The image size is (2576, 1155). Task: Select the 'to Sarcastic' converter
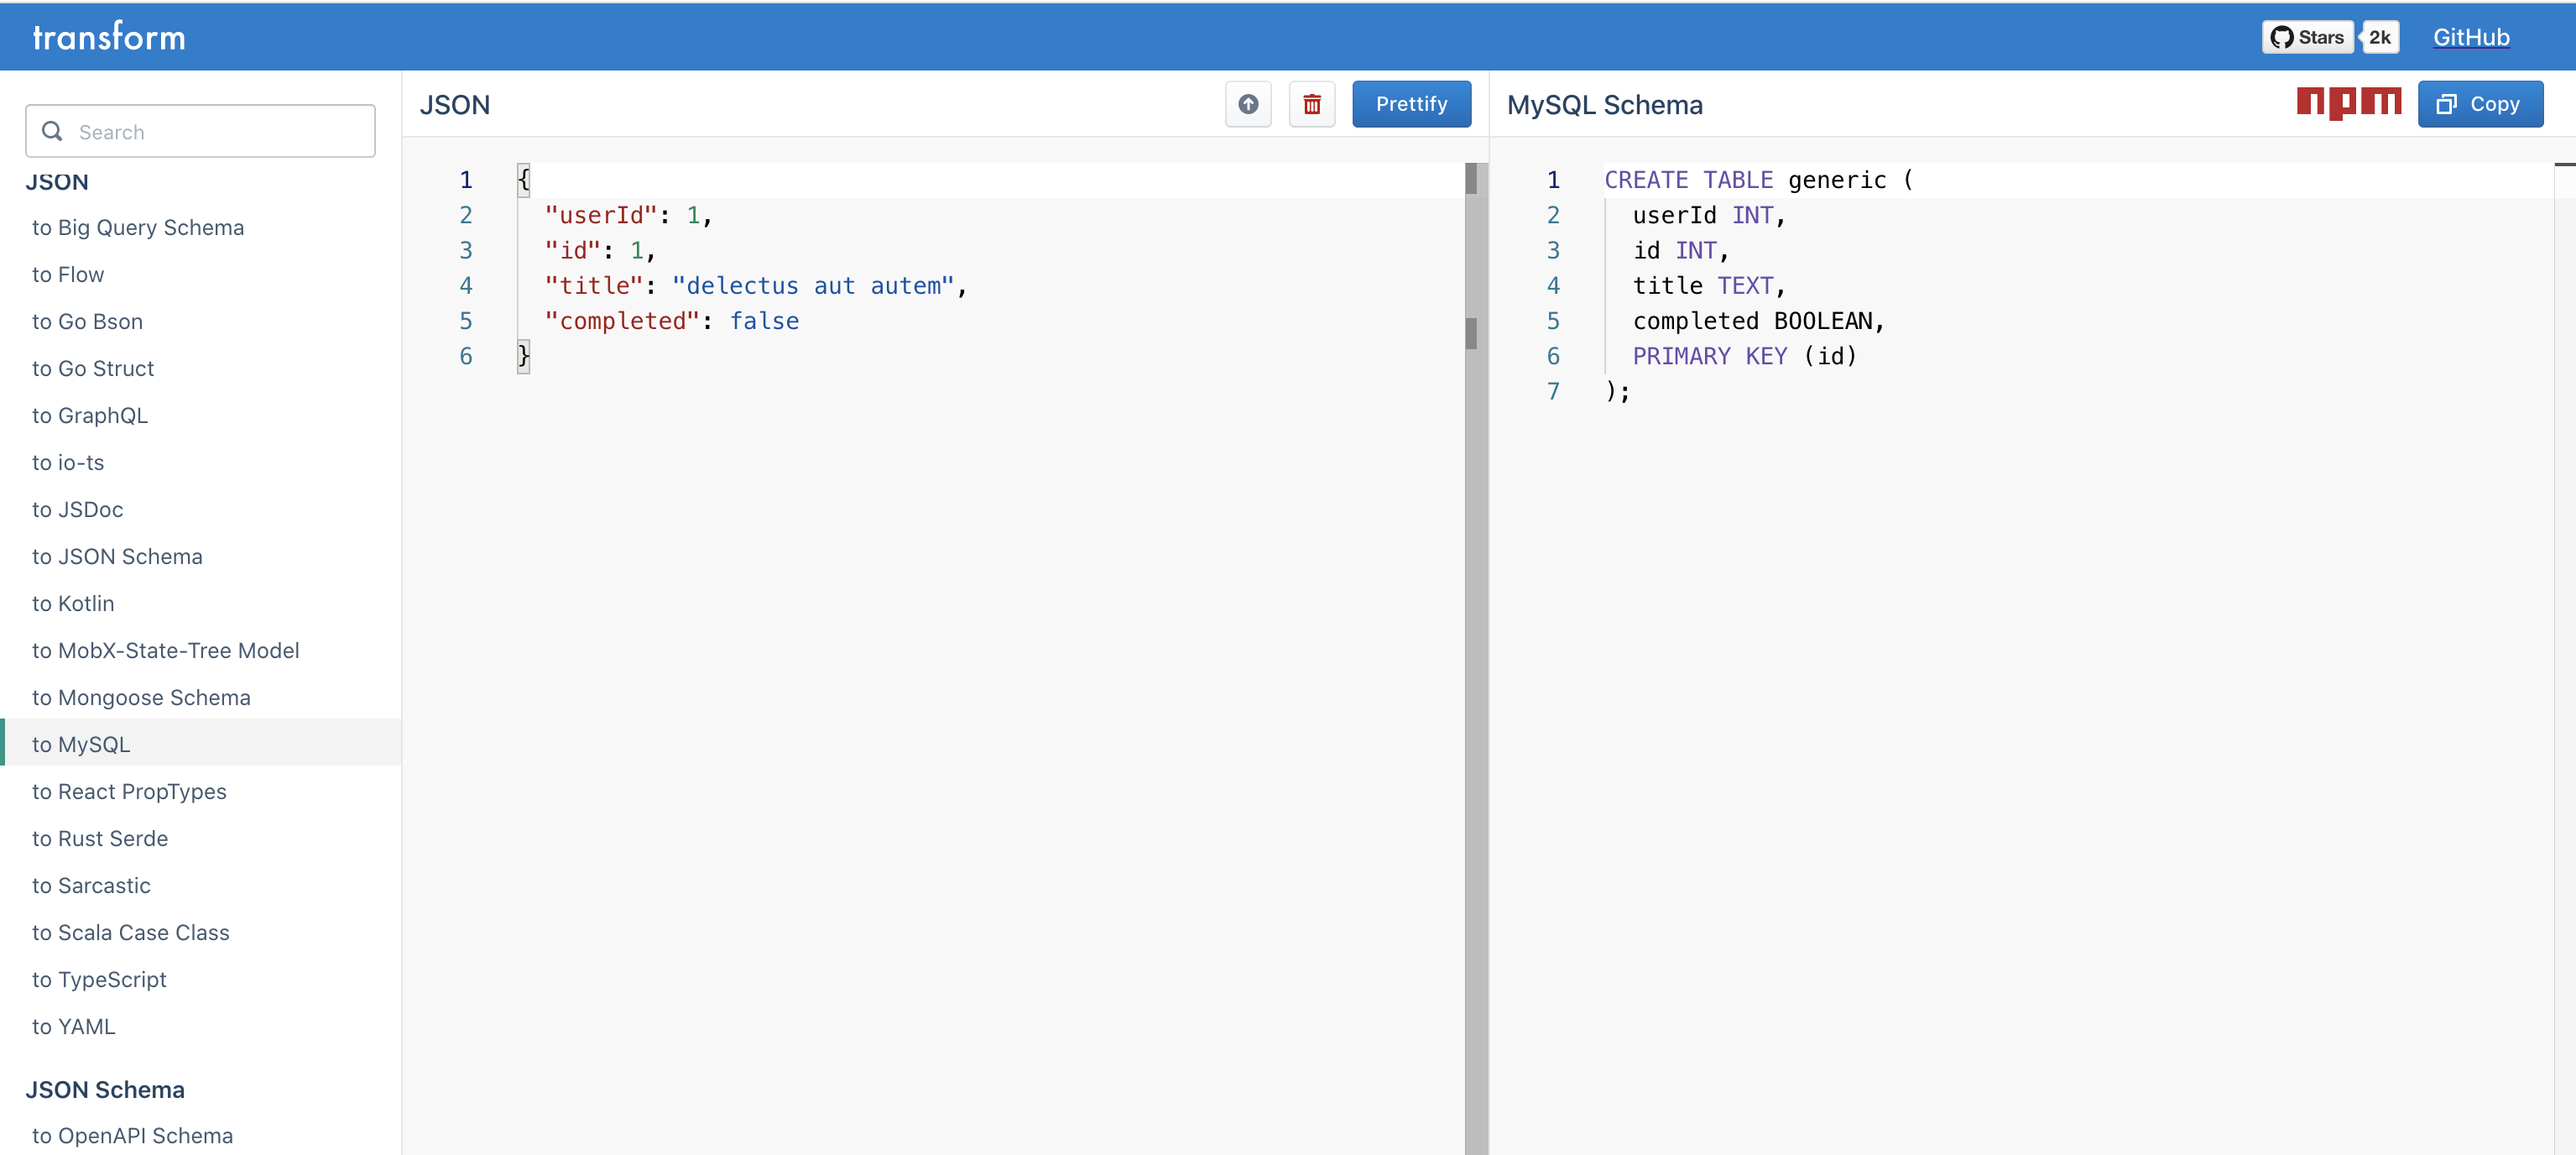[x=91, y=885]
